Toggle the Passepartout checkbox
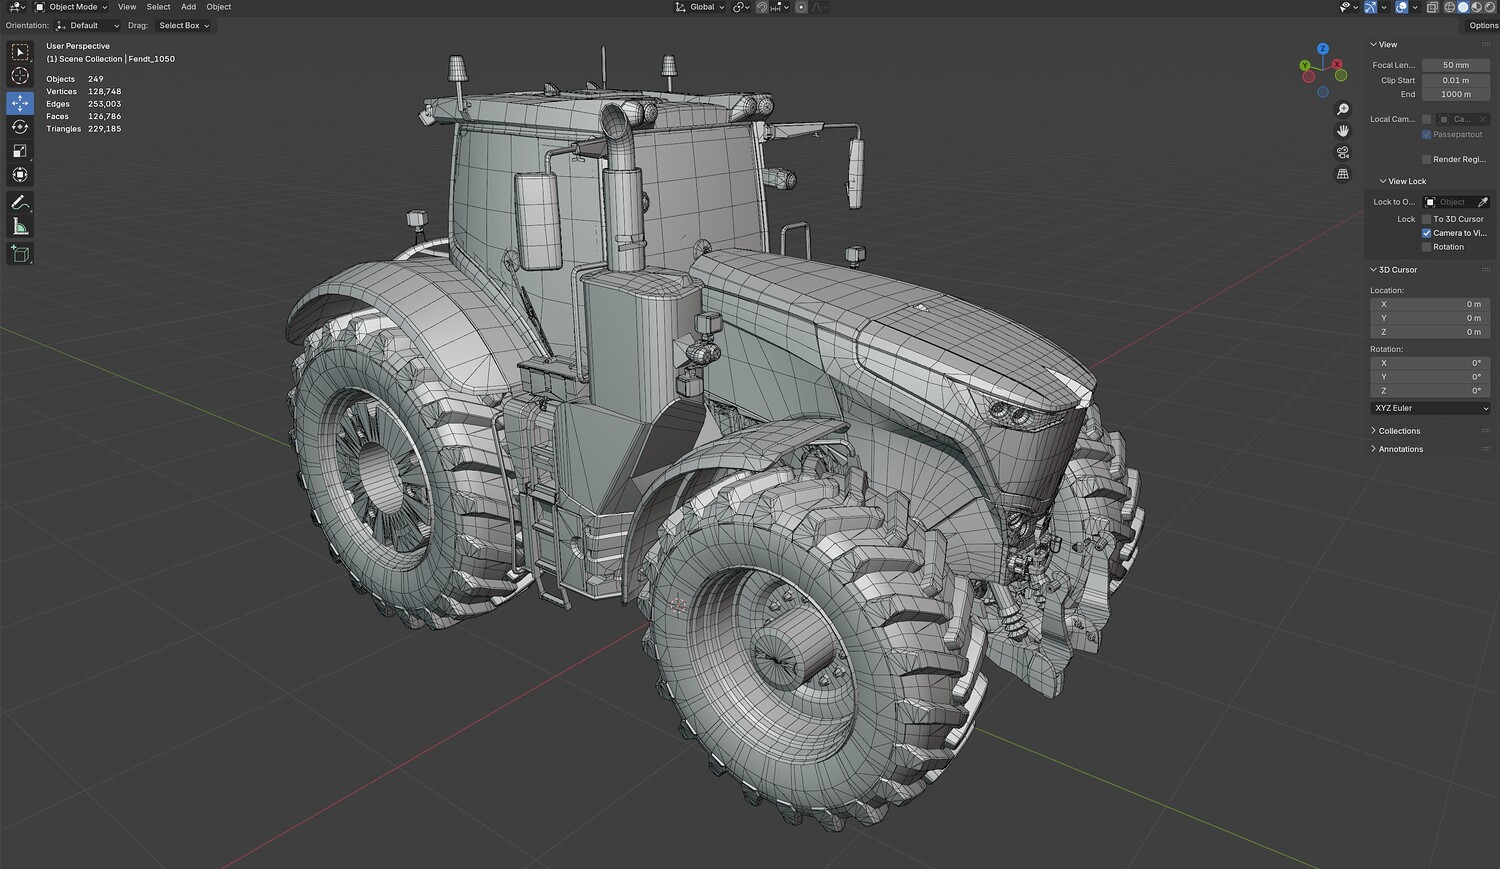Image resolution: width=1500 pixels, height=869 pixels. (1427, 134)
